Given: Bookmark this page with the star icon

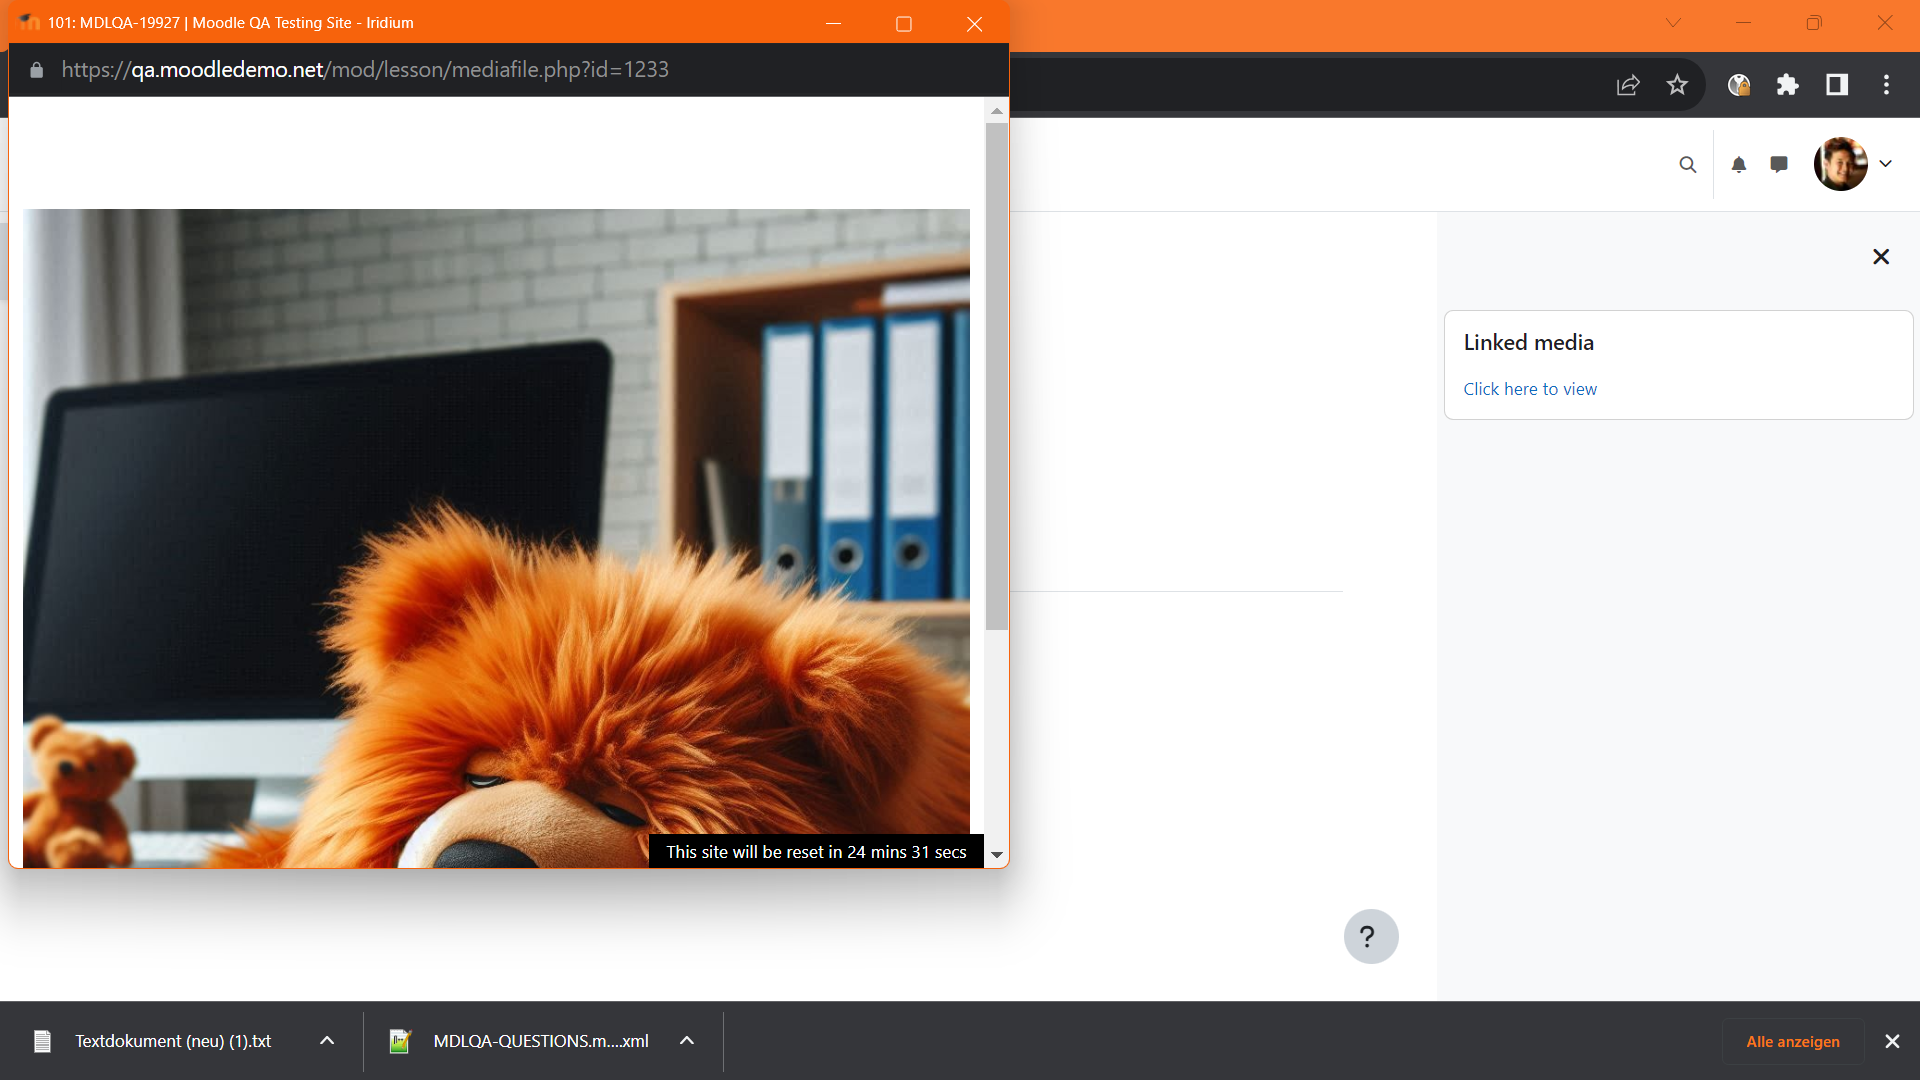Looking at the screenshot, I should [1677, 85].
